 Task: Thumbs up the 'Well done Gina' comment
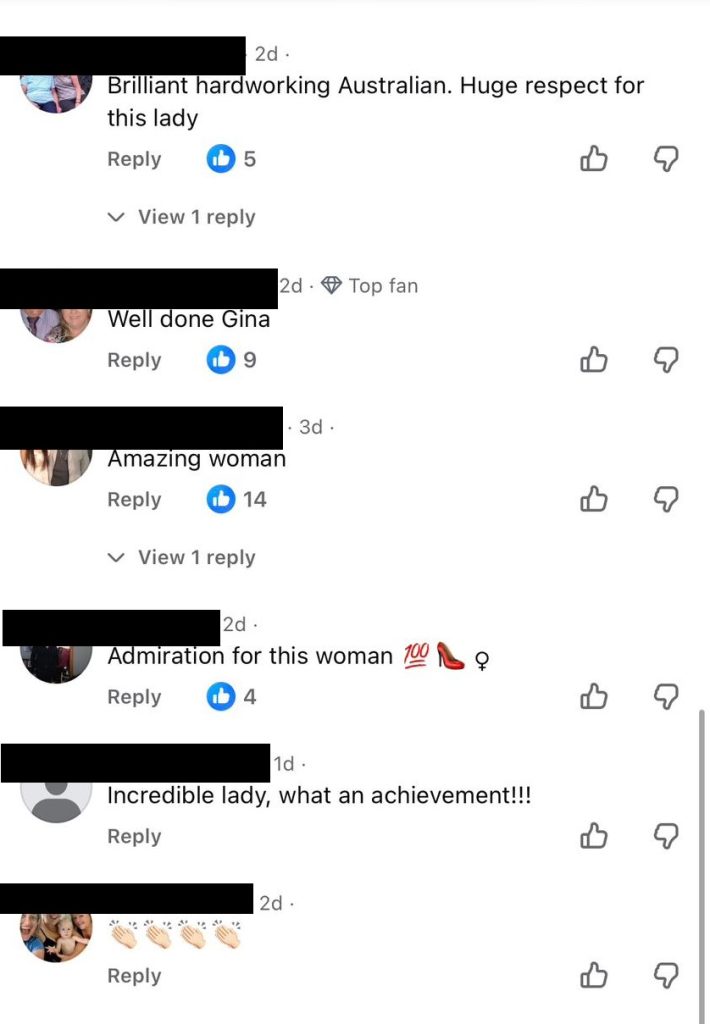(x=594, y=359)
